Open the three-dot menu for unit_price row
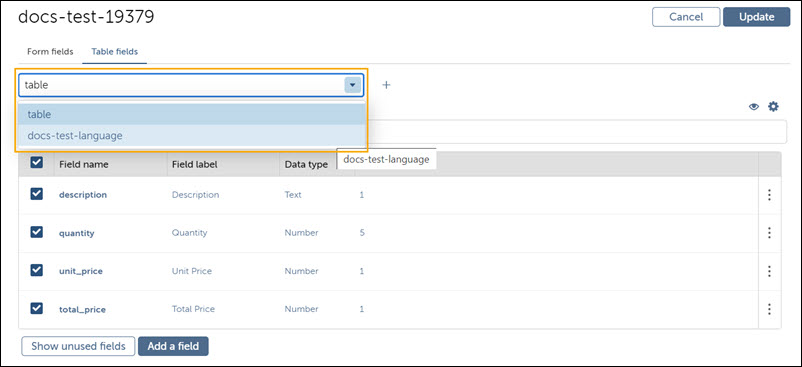 (x=769, y=271)
